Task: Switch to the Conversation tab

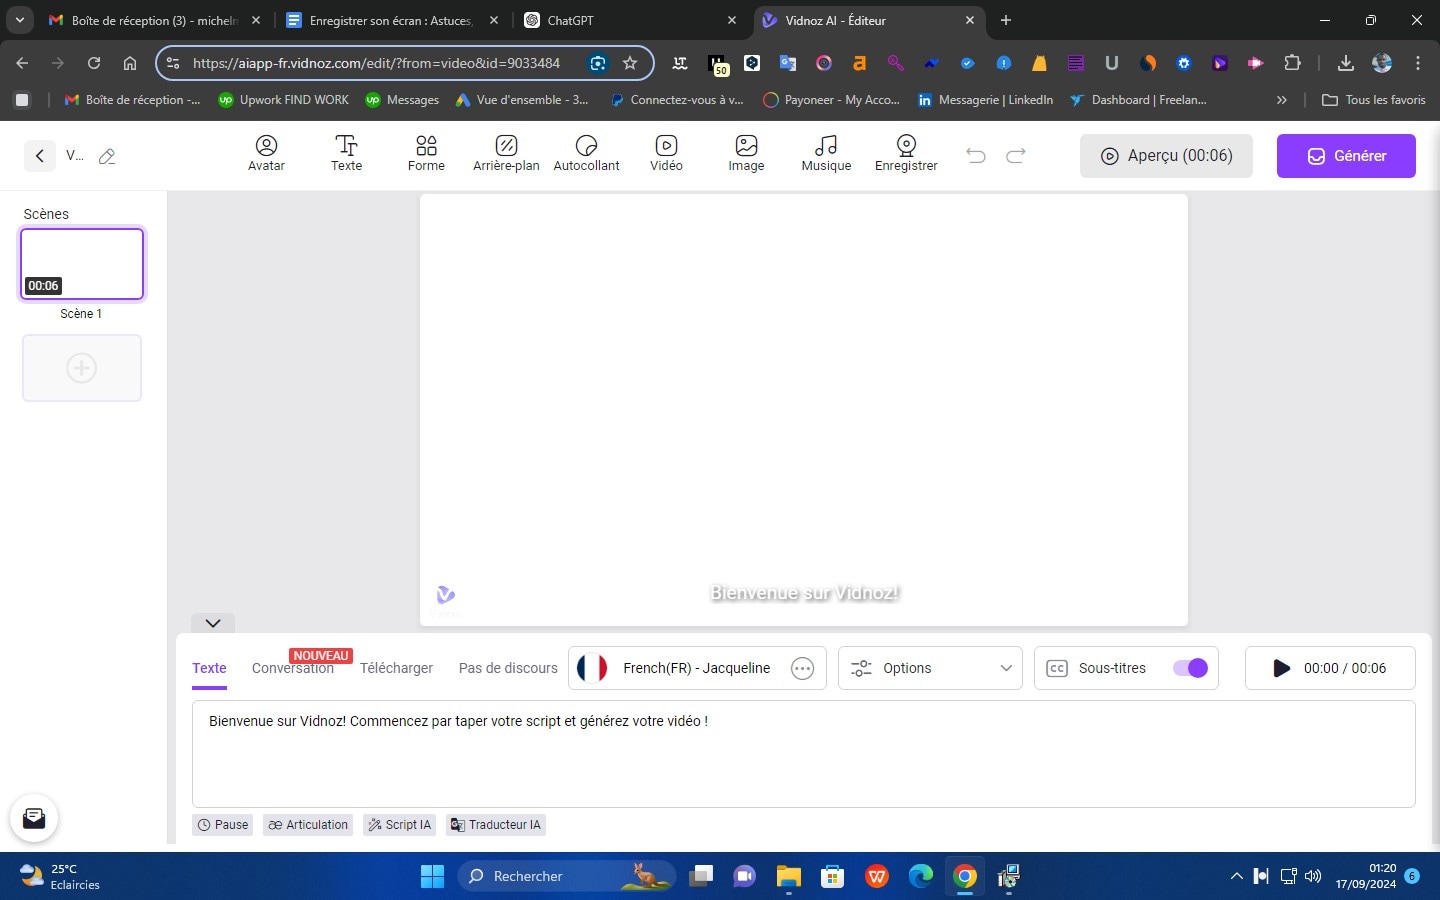Action: pos(293,668)
